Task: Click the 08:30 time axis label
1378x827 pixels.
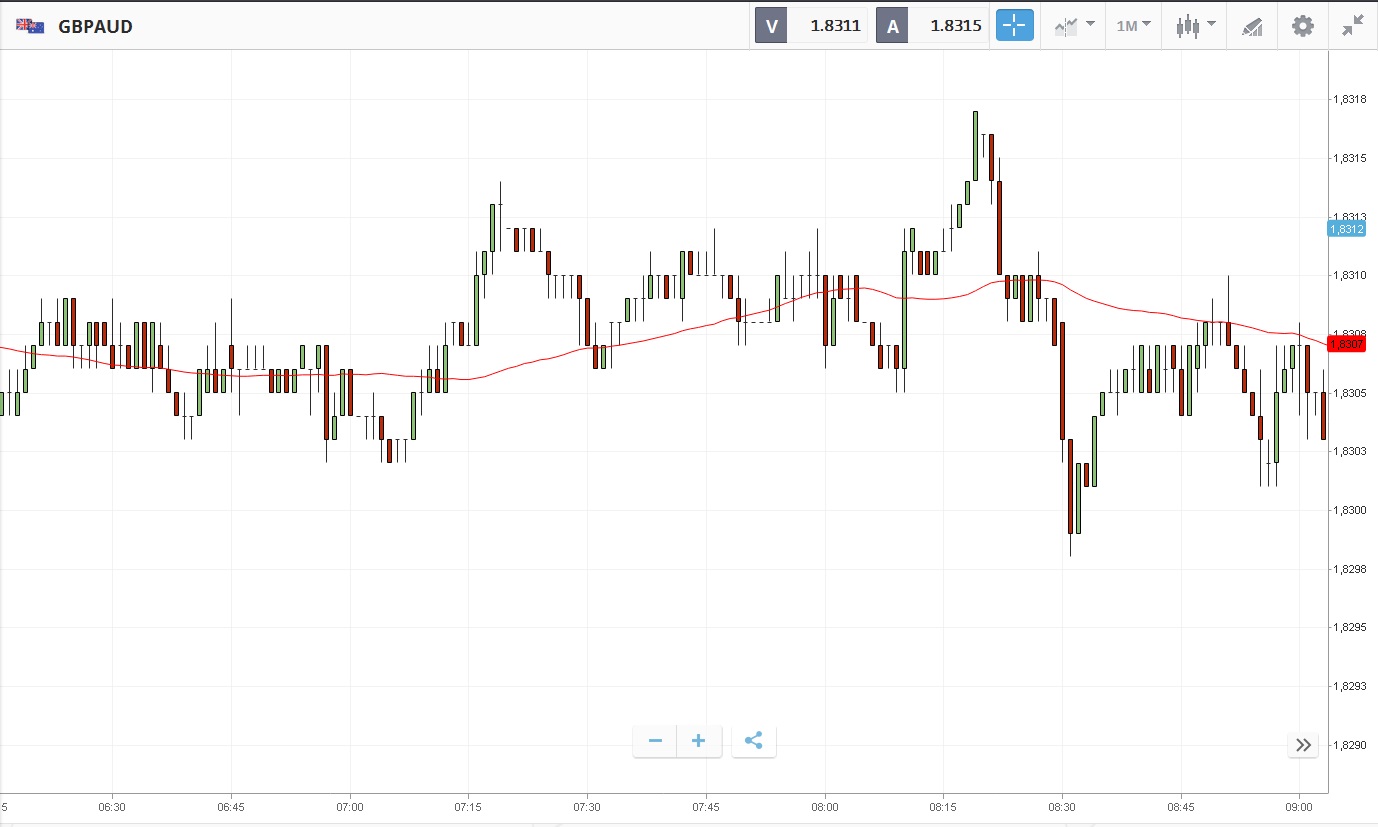Action: point(1062,807)
